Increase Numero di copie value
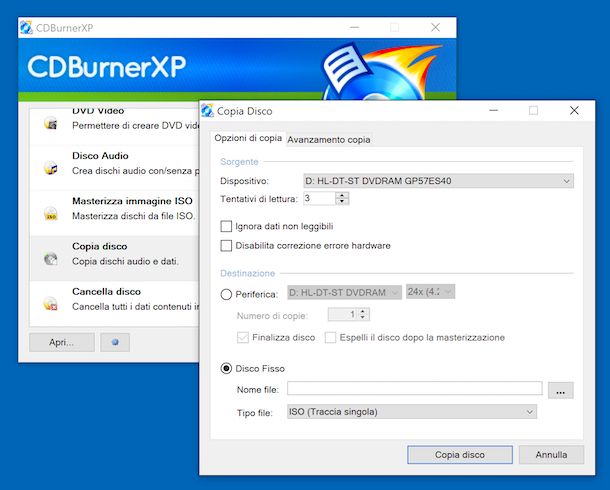Image resolution: width=610 pixels, height=490 pixels. [363, 311]
